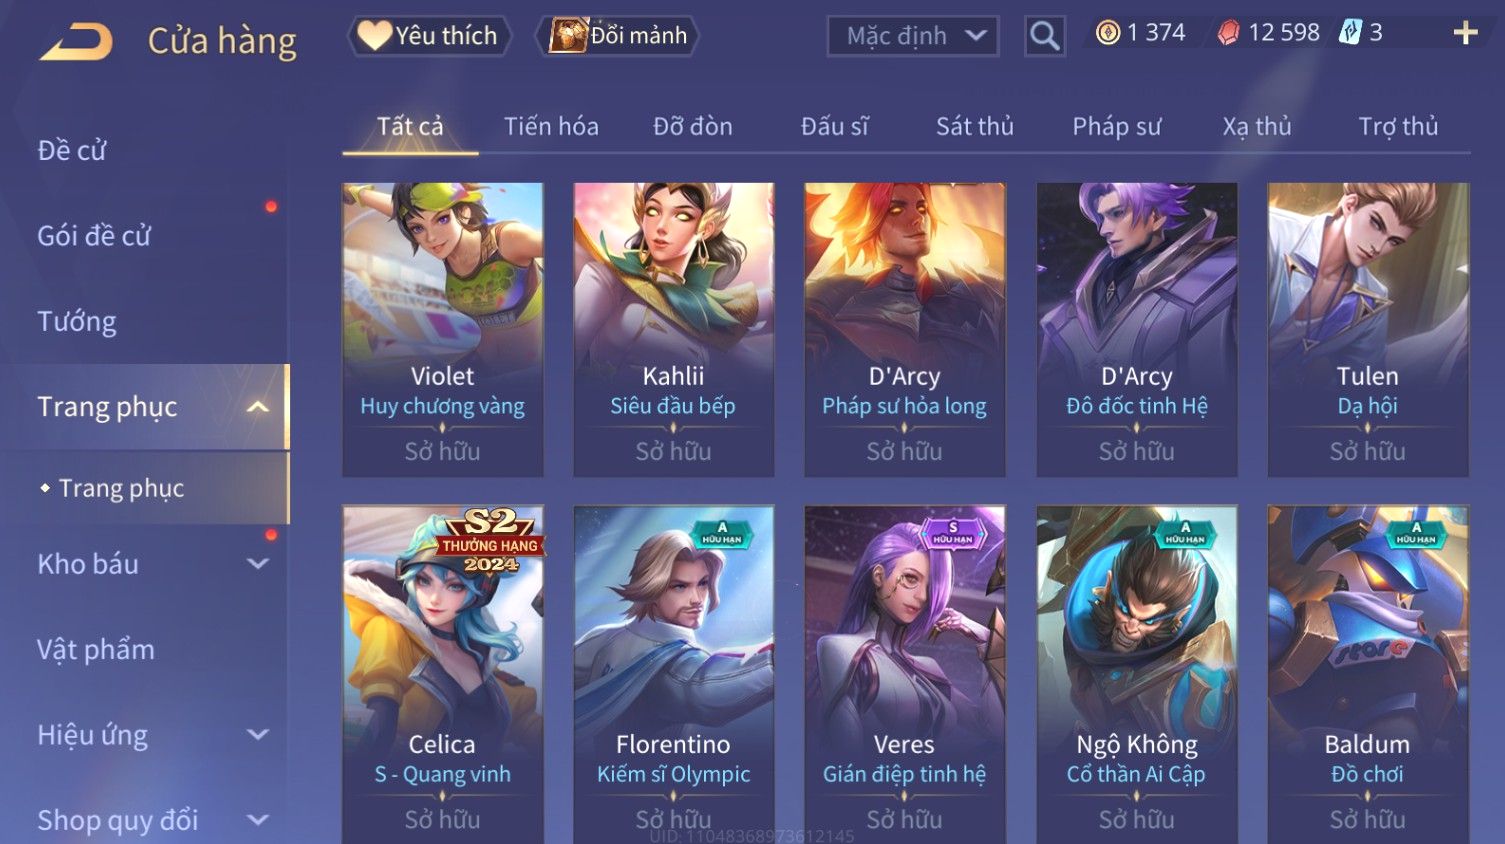This screenshot has width=1505, height=844.
Task: Open Gói đề cử in sidebar
Action: tap(94, 236)
